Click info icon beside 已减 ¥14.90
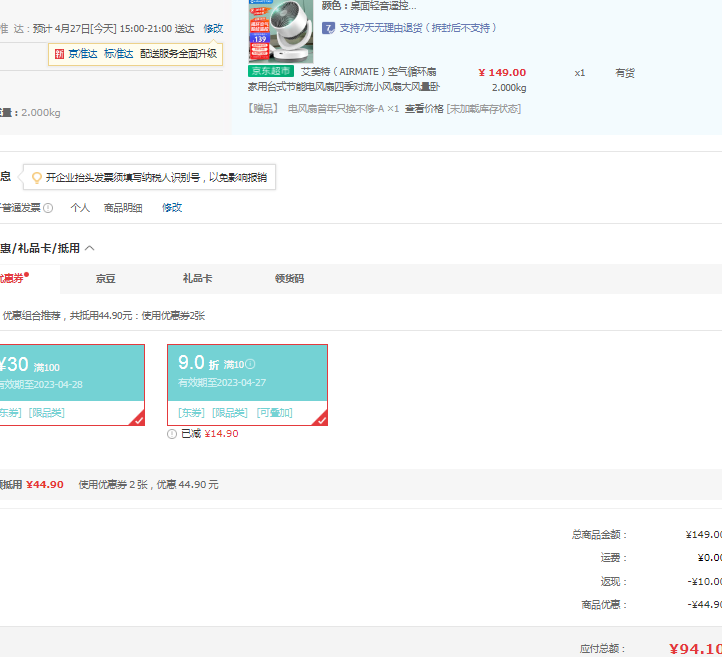The image size is (722, 657). (172, 434)
